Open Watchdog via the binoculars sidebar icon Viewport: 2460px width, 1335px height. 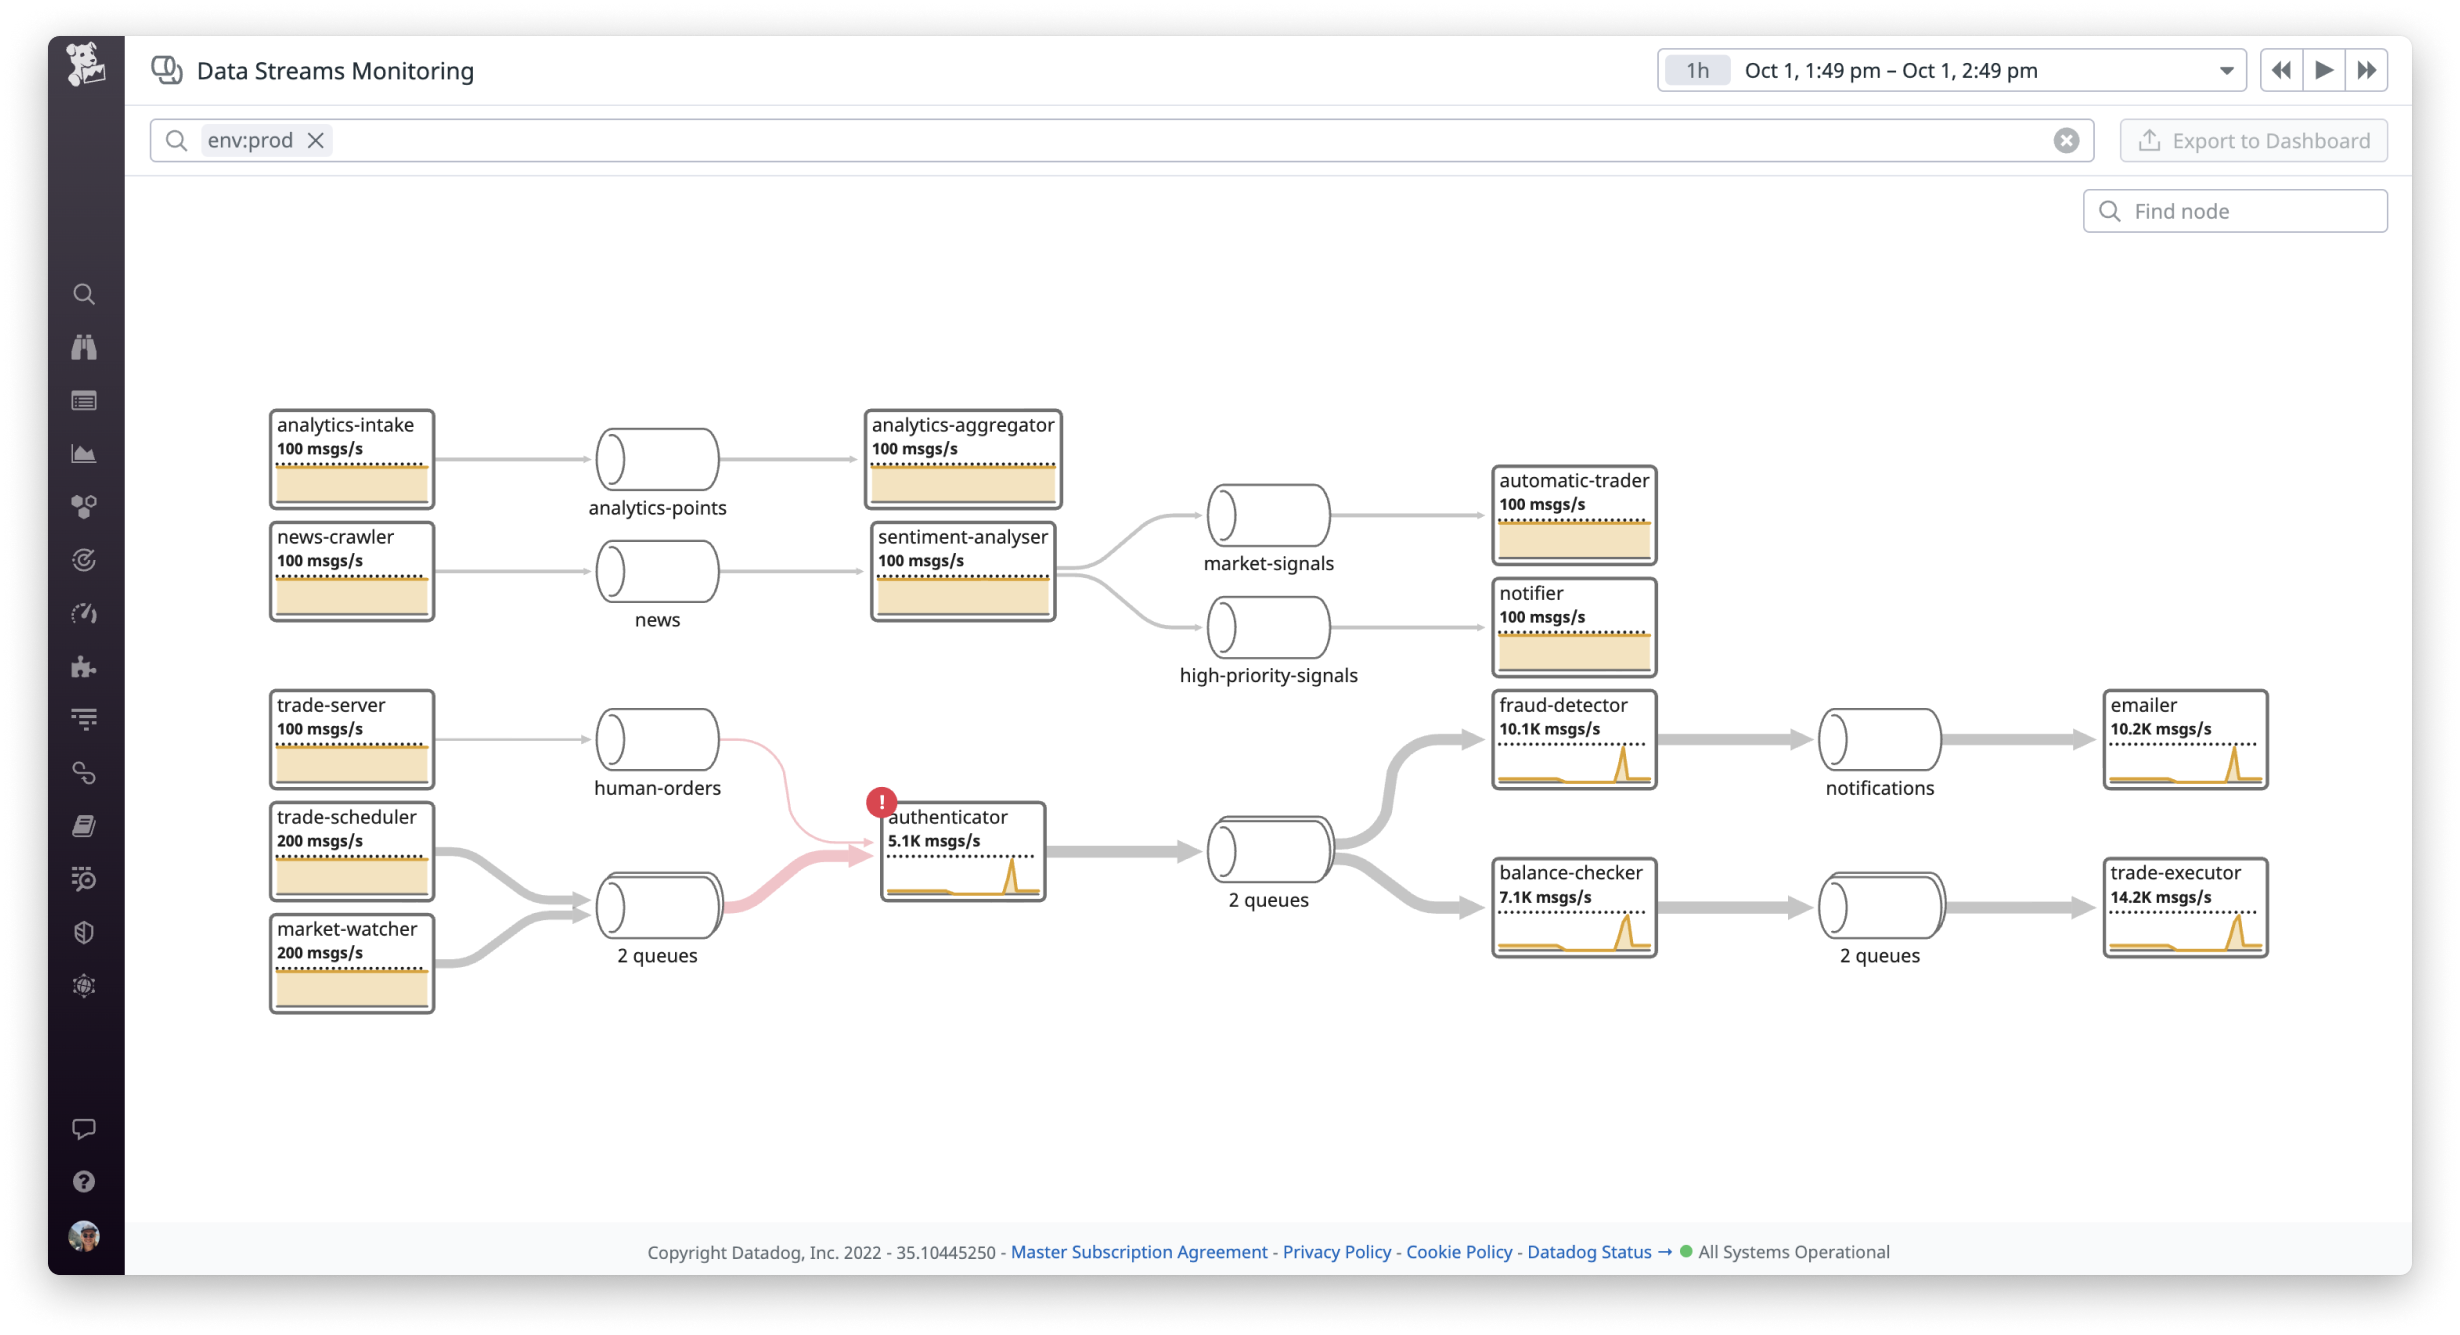coord(85,347)
